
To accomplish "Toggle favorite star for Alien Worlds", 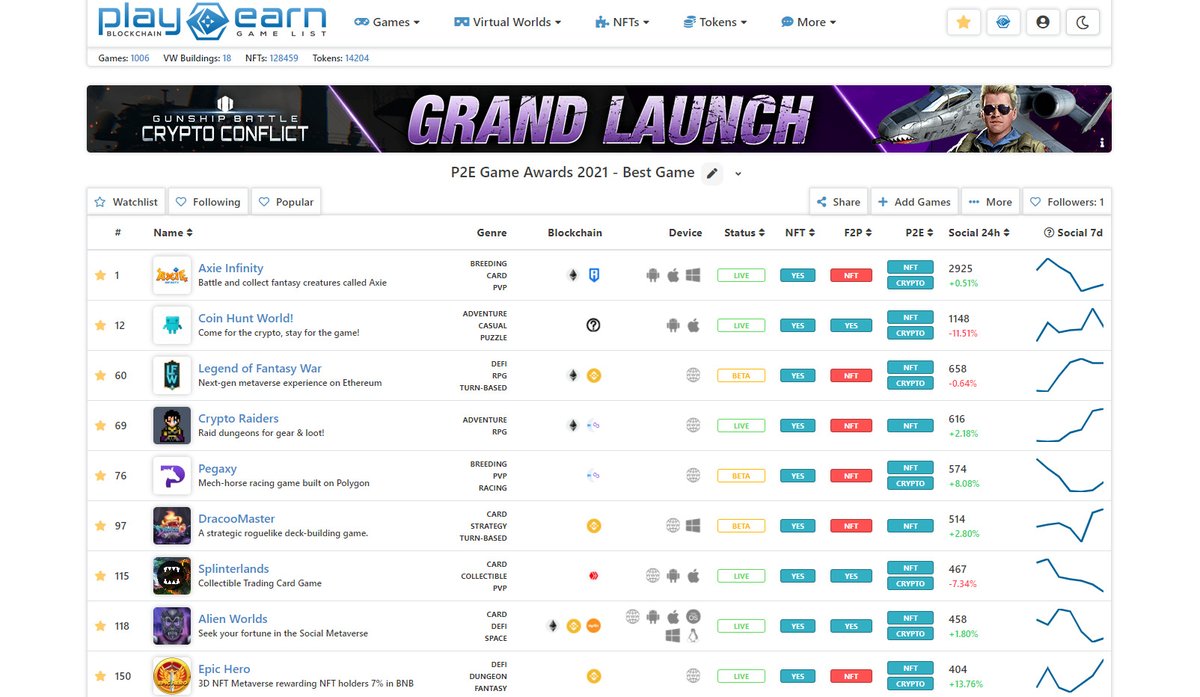I will [100, 626].
